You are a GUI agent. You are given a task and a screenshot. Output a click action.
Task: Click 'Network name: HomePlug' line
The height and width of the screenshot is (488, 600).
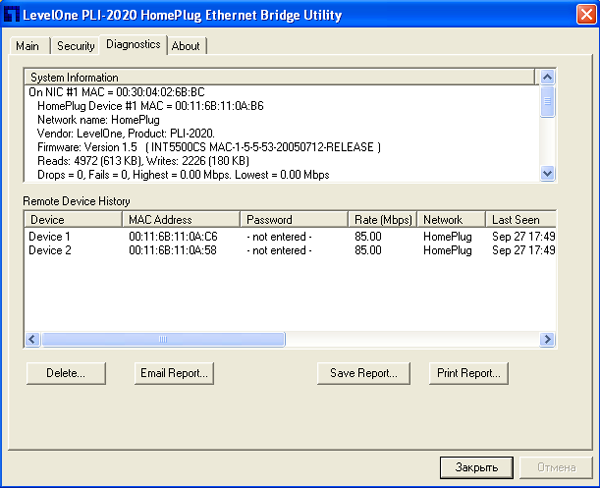(x=98, y=120)
